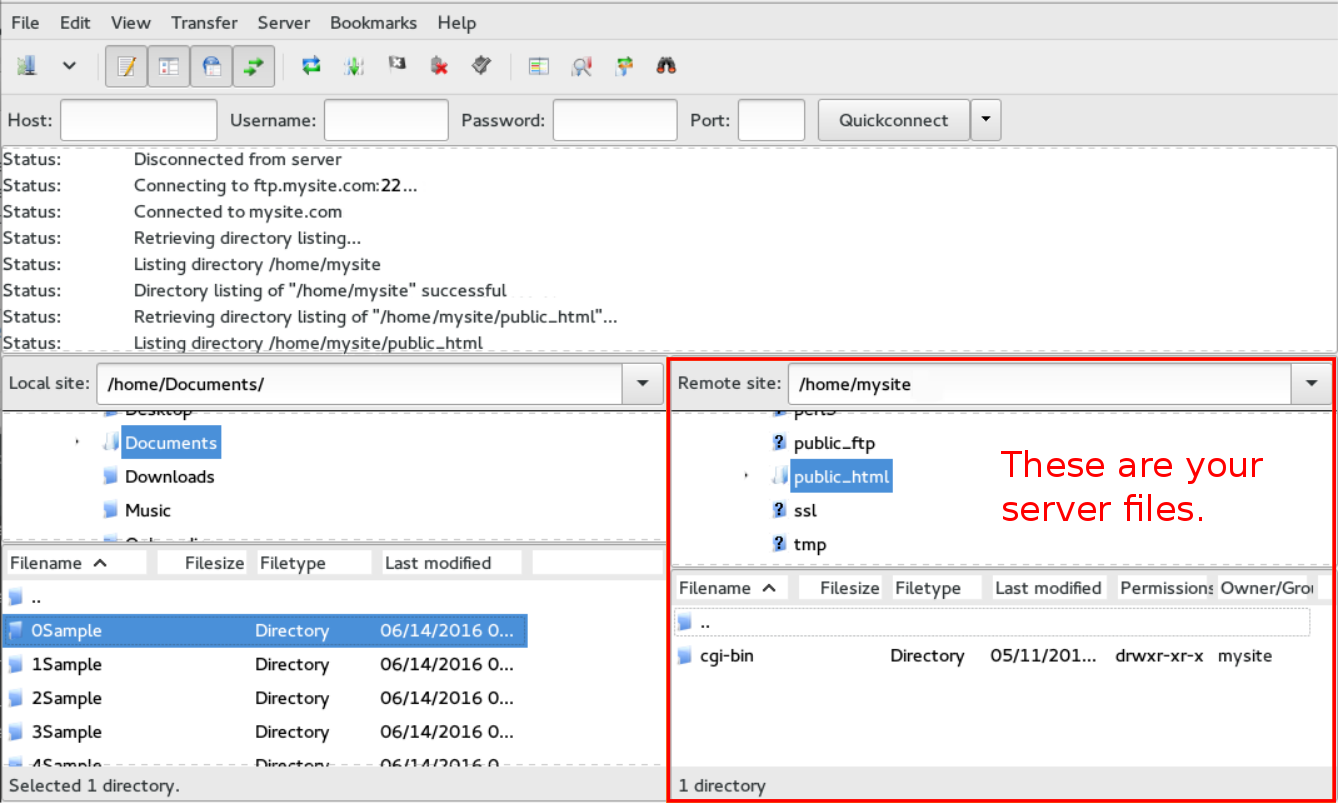The image size is (1338, 803).
Task: Refresh the file and folder listings
Action: (x=310, y=65)
